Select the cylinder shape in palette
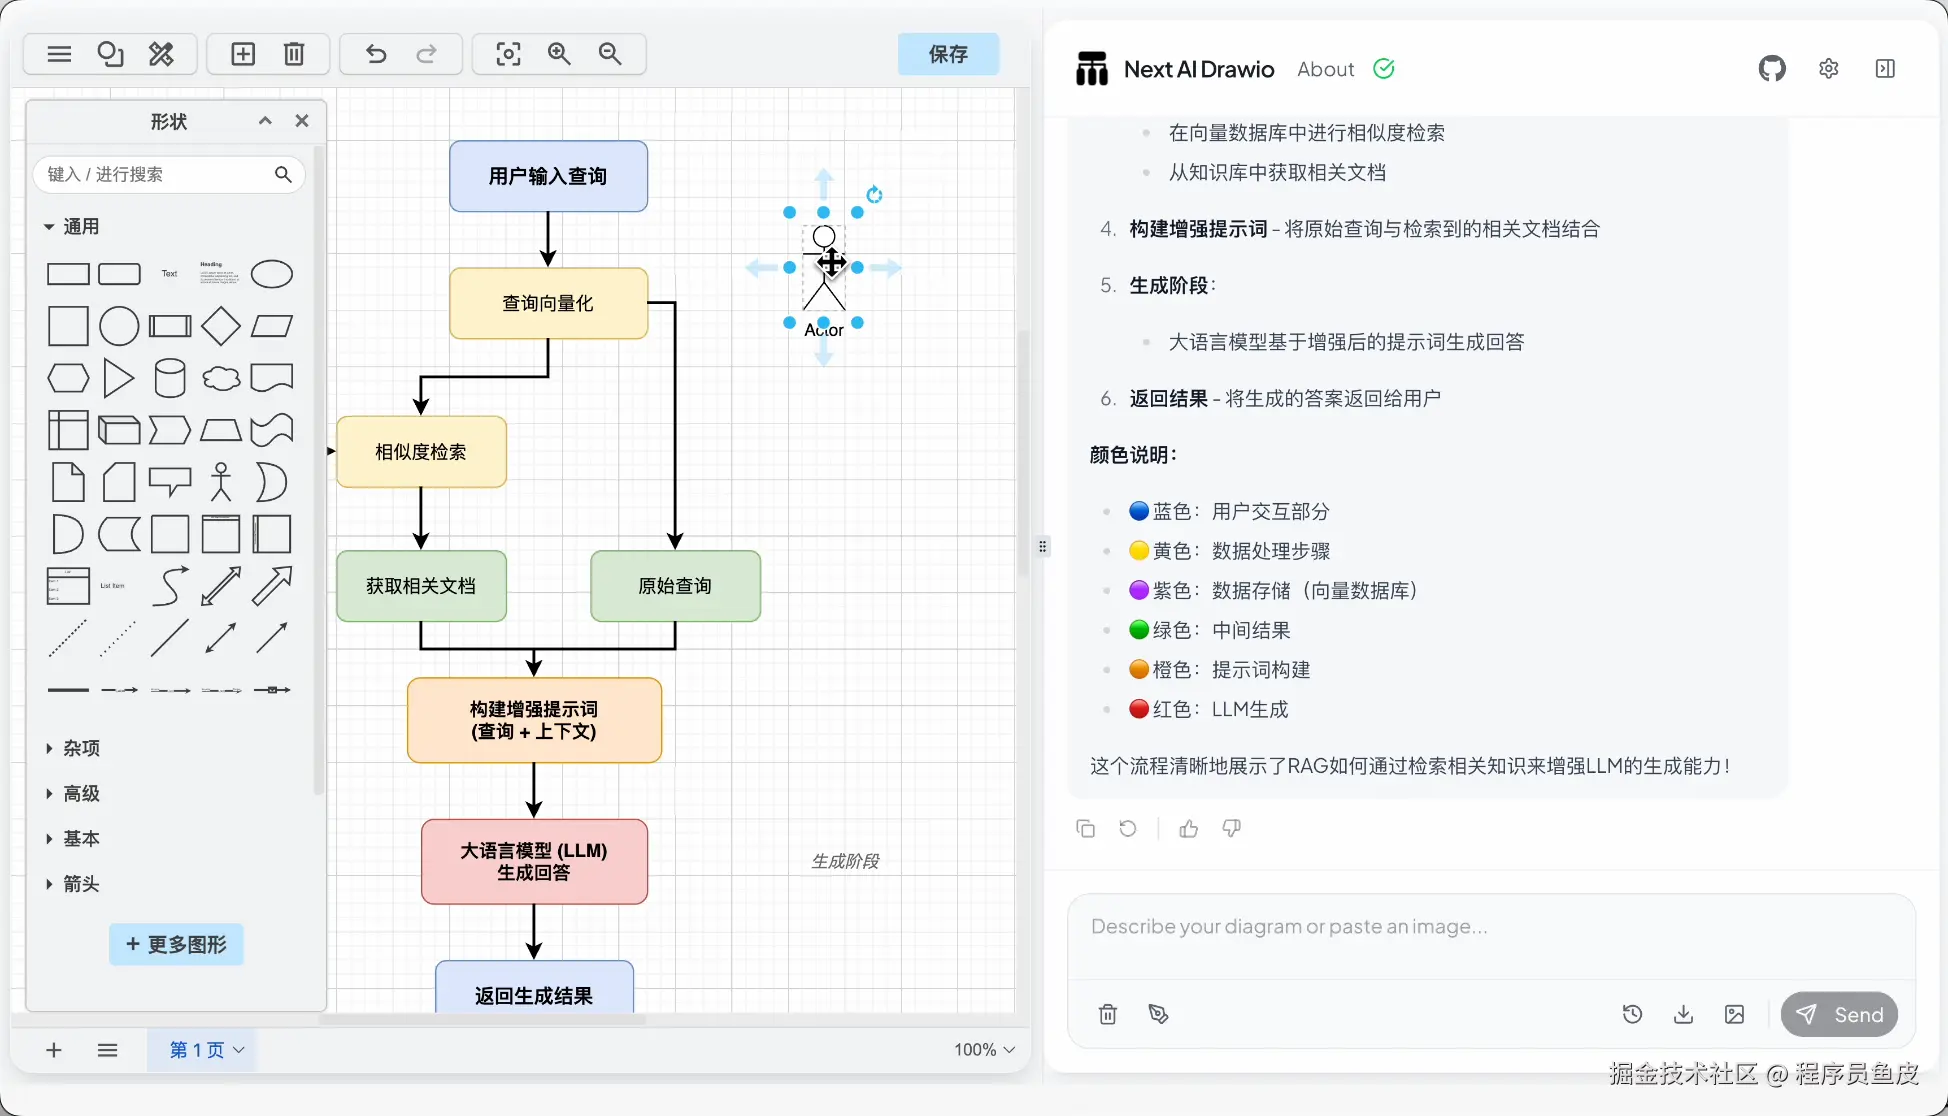Image resolution: width=1948 pixels, height=1116 pixels. coord(170,378)
